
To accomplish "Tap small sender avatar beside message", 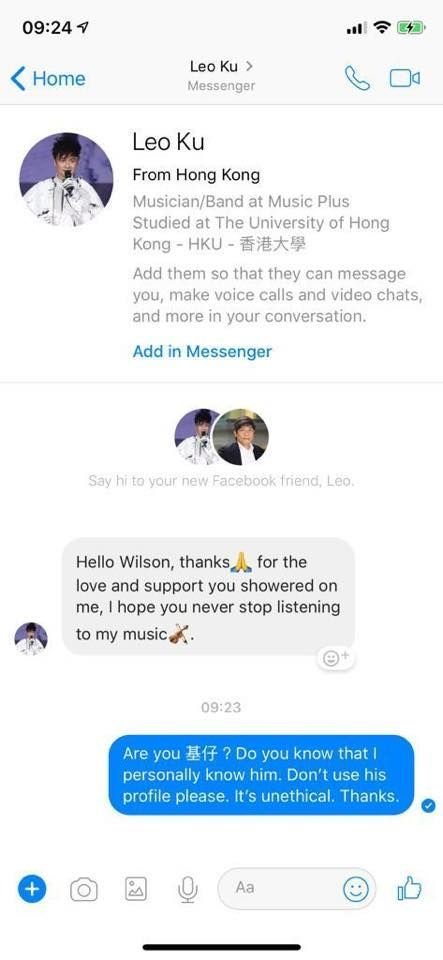I will 31,639.
